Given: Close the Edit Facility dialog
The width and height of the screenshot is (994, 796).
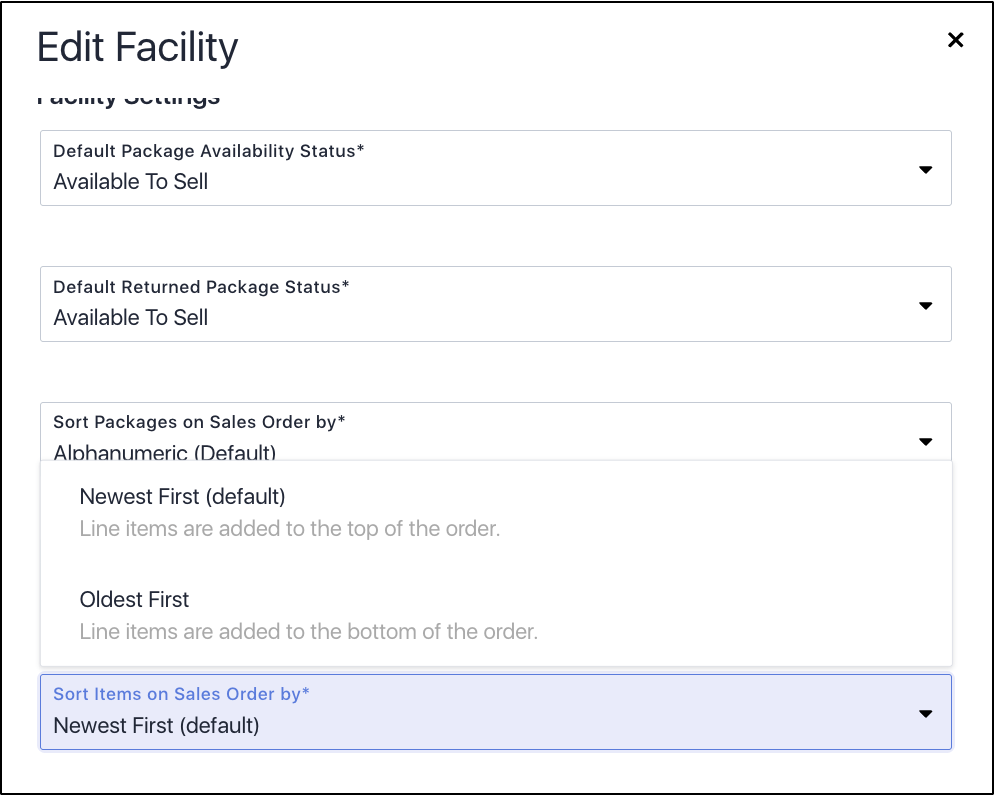Looking at the screenshot, I should pyautogui.click(x=955, y=40).
